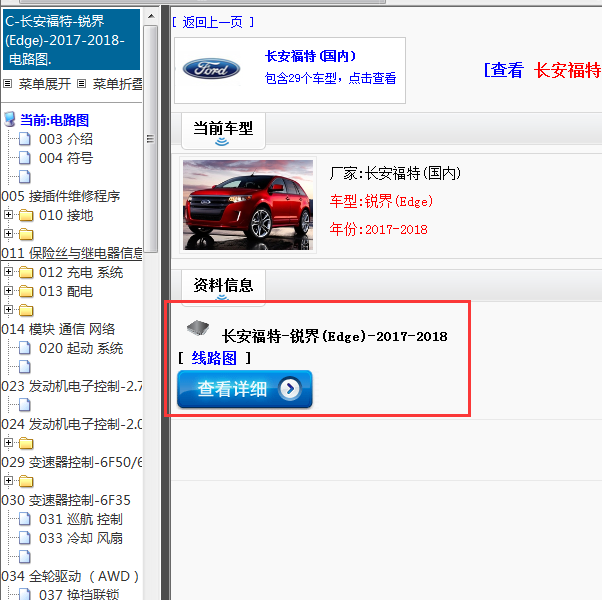Expand the 013 配电 folder node
Screen dimensions: 602x600
pyautogui.click(x=8, y=291)
